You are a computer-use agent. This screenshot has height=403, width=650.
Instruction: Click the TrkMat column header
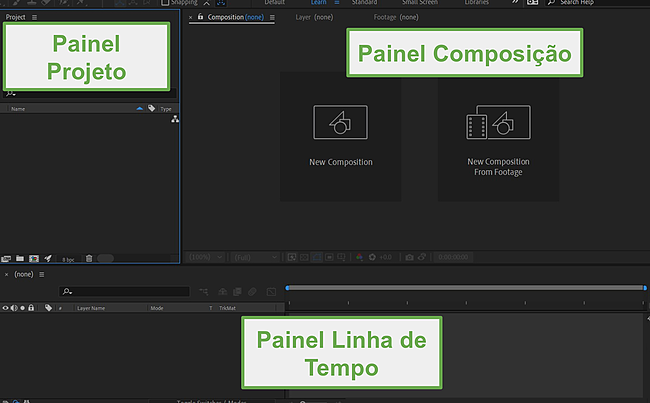click(x=227, y=308)
